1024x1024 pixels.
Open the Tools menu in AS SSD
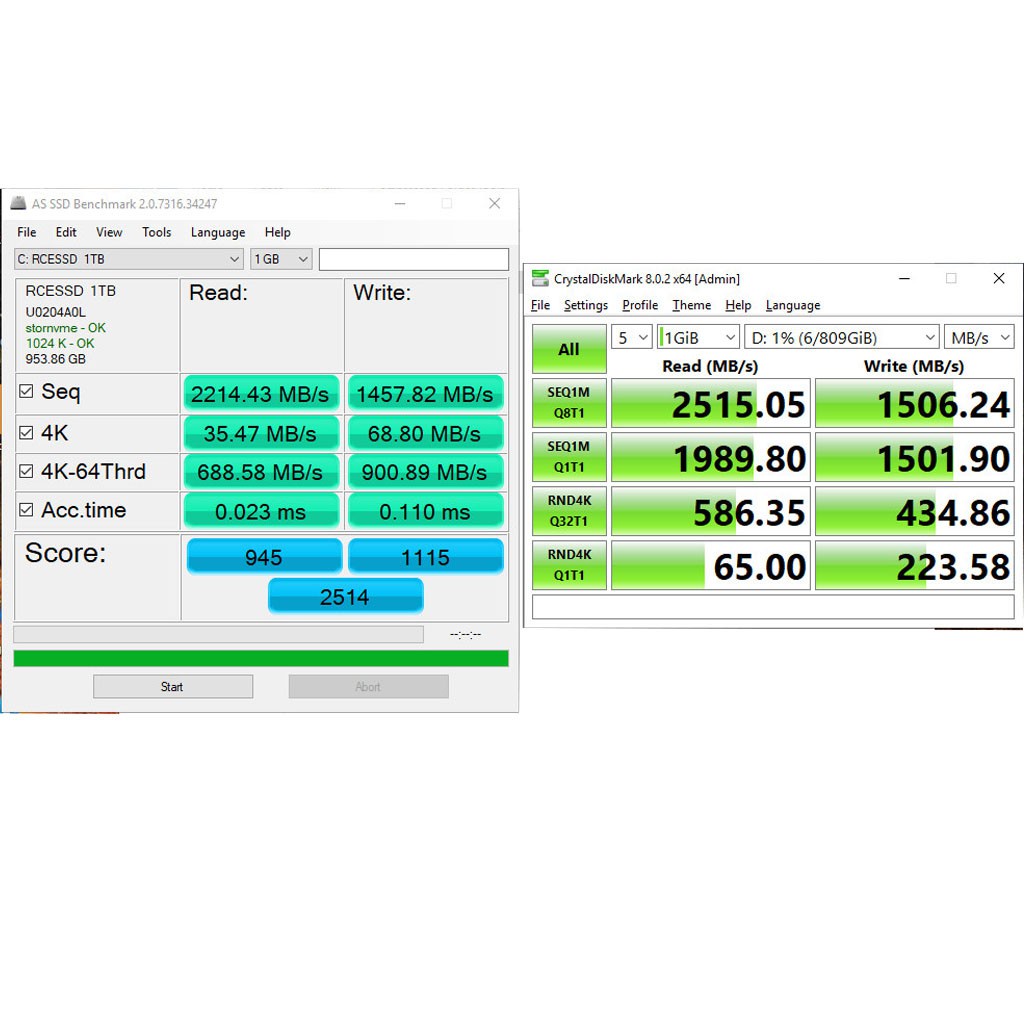click(156, 232)
